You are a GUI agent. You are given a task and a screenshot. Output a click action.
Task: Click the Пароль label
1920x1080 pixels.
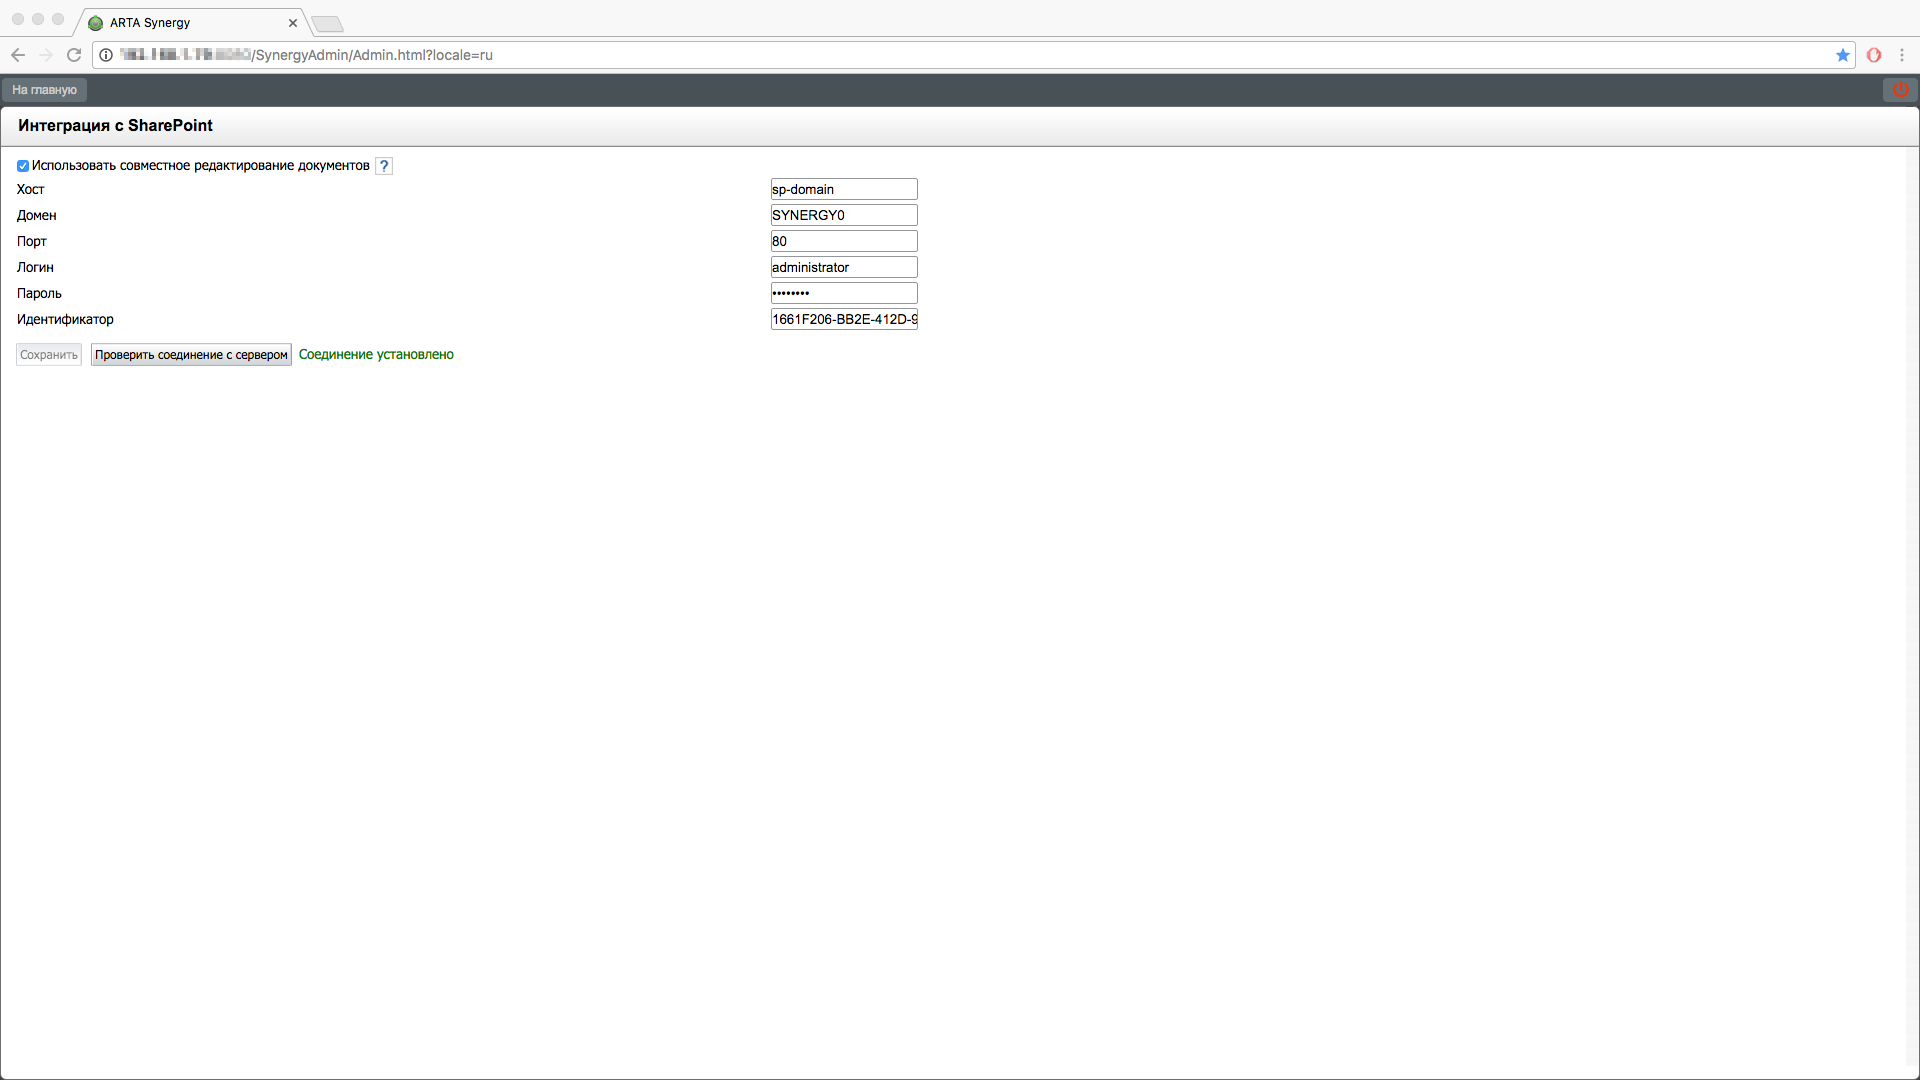pyautogui.click(x=39, y=293)
